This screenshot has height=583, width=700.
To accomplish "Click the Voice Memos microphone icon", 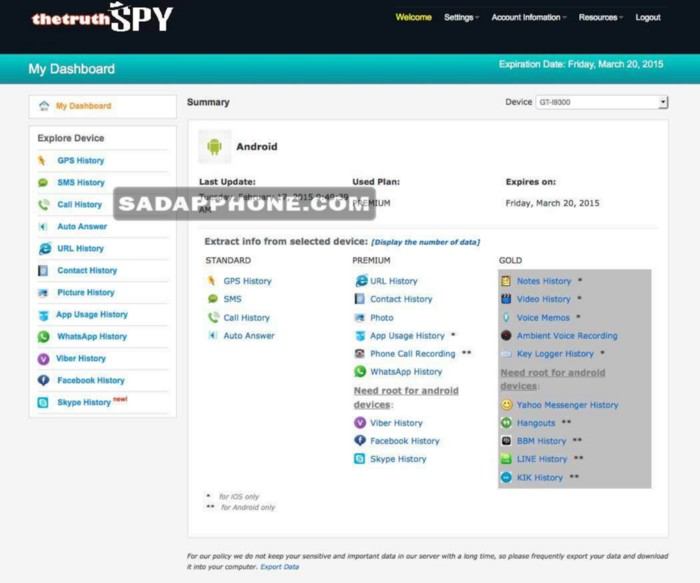I will tap(506, 317).
